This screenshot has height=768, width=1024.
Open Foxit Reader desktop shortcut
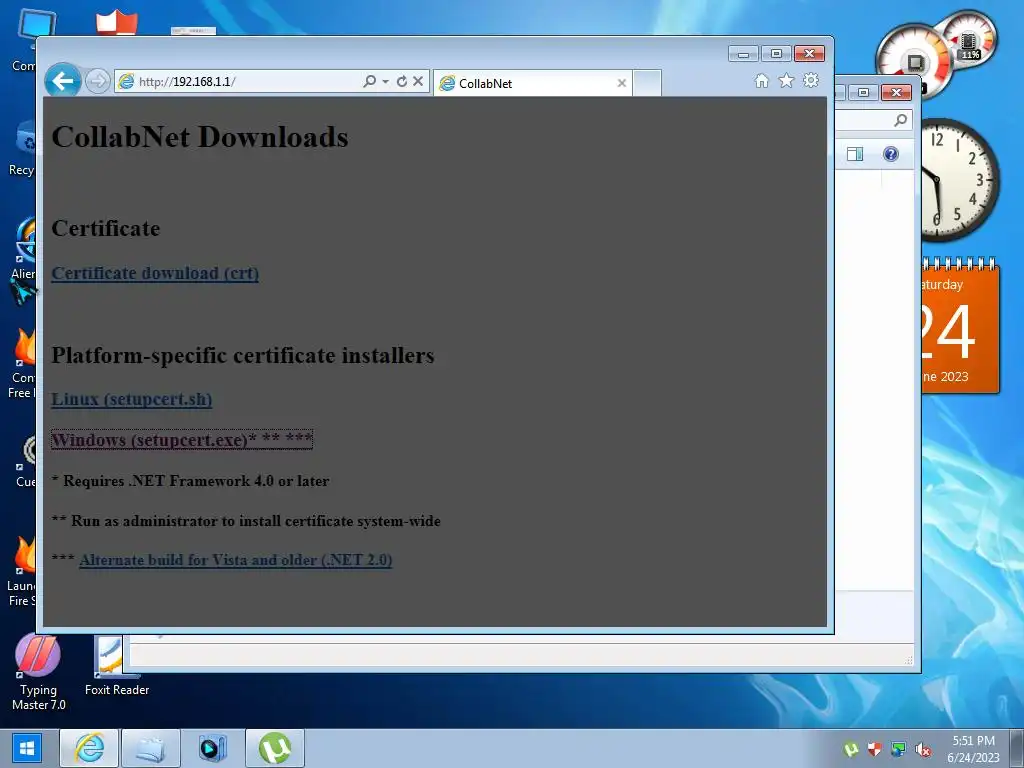coord(117,666)
